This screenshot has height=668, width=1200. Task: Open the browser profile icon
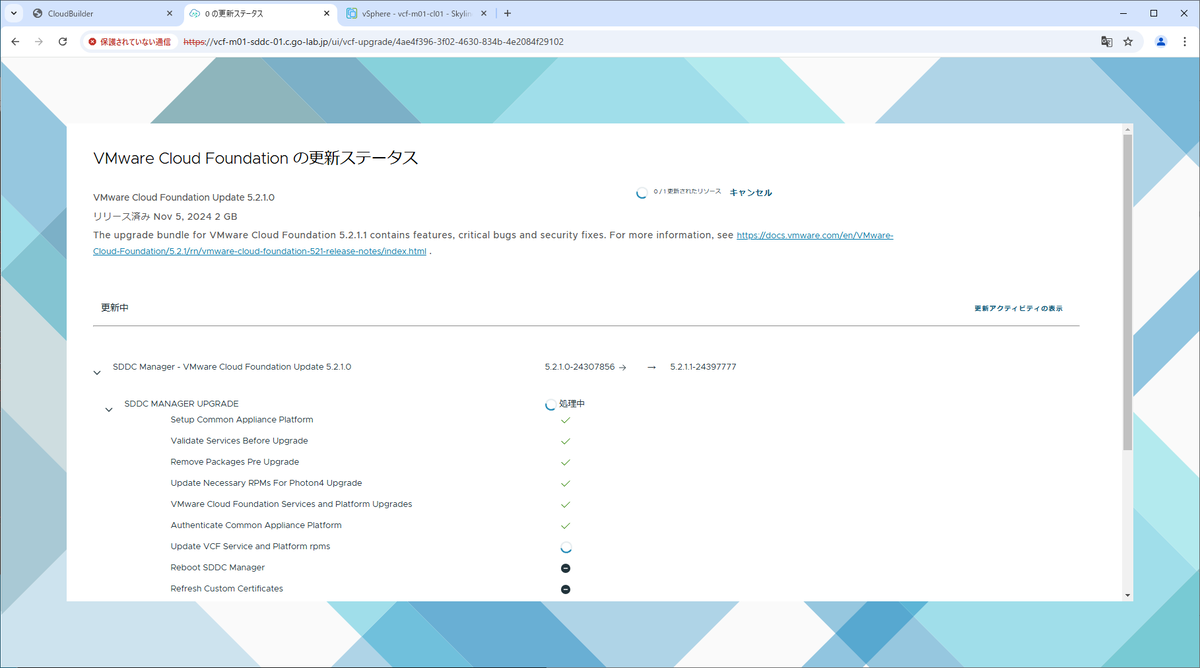1160,42
